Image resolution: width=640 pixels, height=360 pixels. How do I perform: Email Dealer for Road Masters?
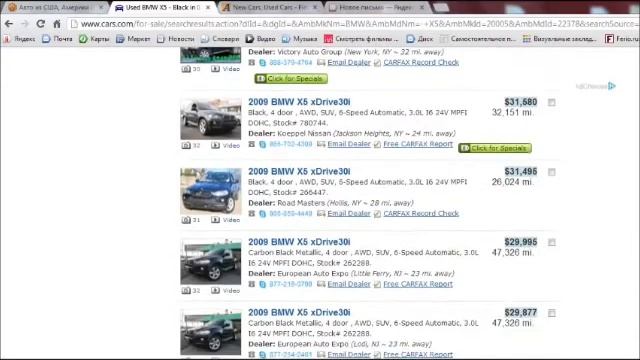click(x=349, y=213)
